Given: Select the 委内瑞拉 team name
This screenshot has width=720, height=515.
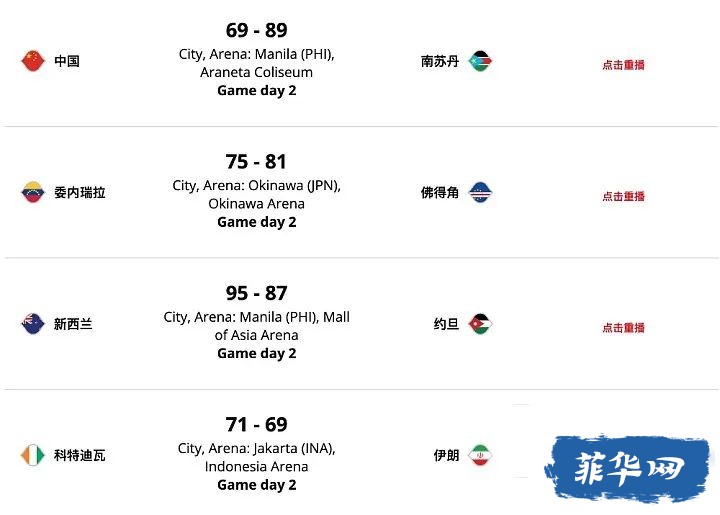Looking at the screenshot, I should 80,192.
